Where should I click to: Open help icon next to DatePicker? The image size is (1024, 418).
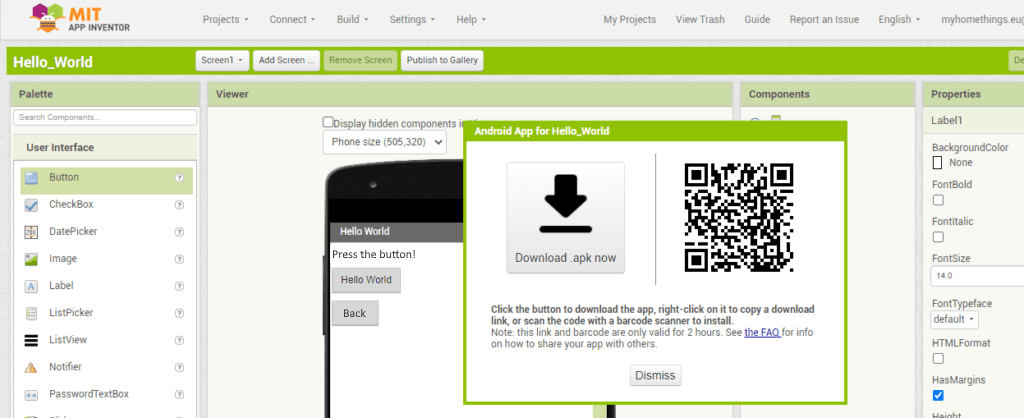pyautogui.click(x=180, y=232)
